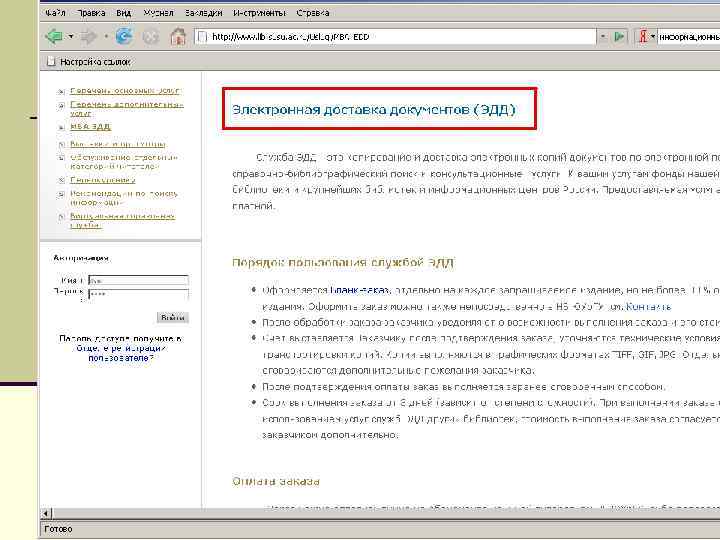The image size is (720, 540).
Task: Click the bullet icon beside Перечень основных услуг
Action: click(x=62, y=91)
